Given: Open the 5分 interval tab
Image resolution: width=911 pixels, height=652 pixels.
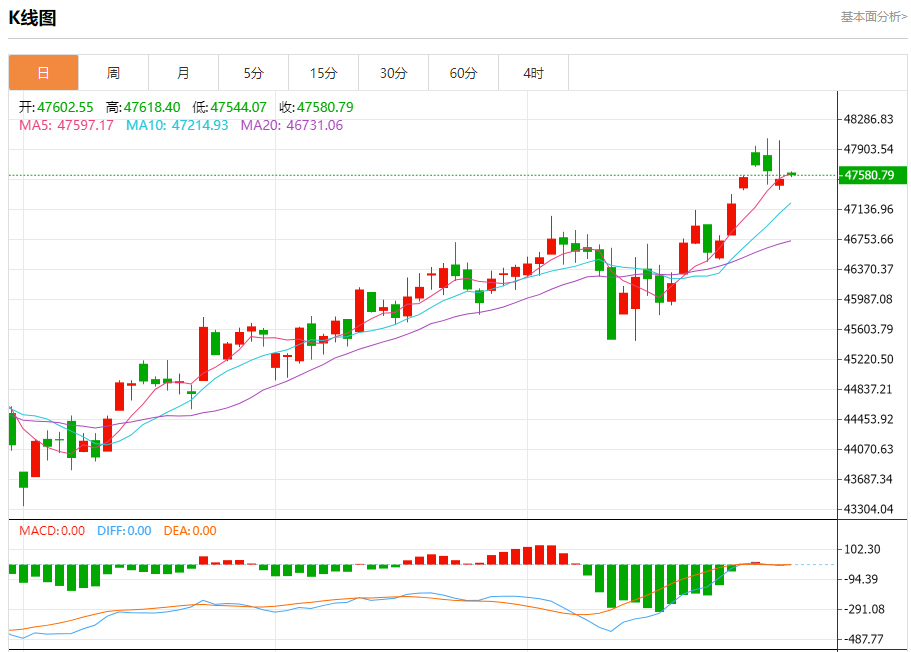Looking at the screenshot, I should 253,73.
